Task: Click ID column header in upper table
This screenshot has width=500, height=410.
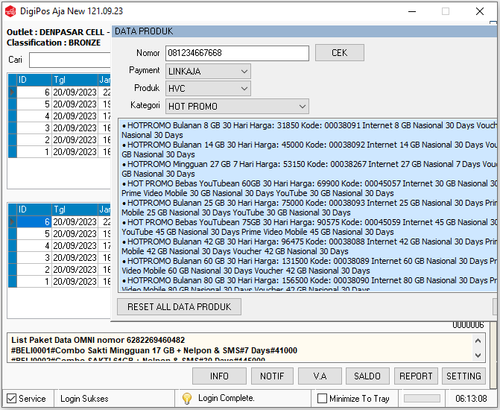Action: (x=34, y=80)
